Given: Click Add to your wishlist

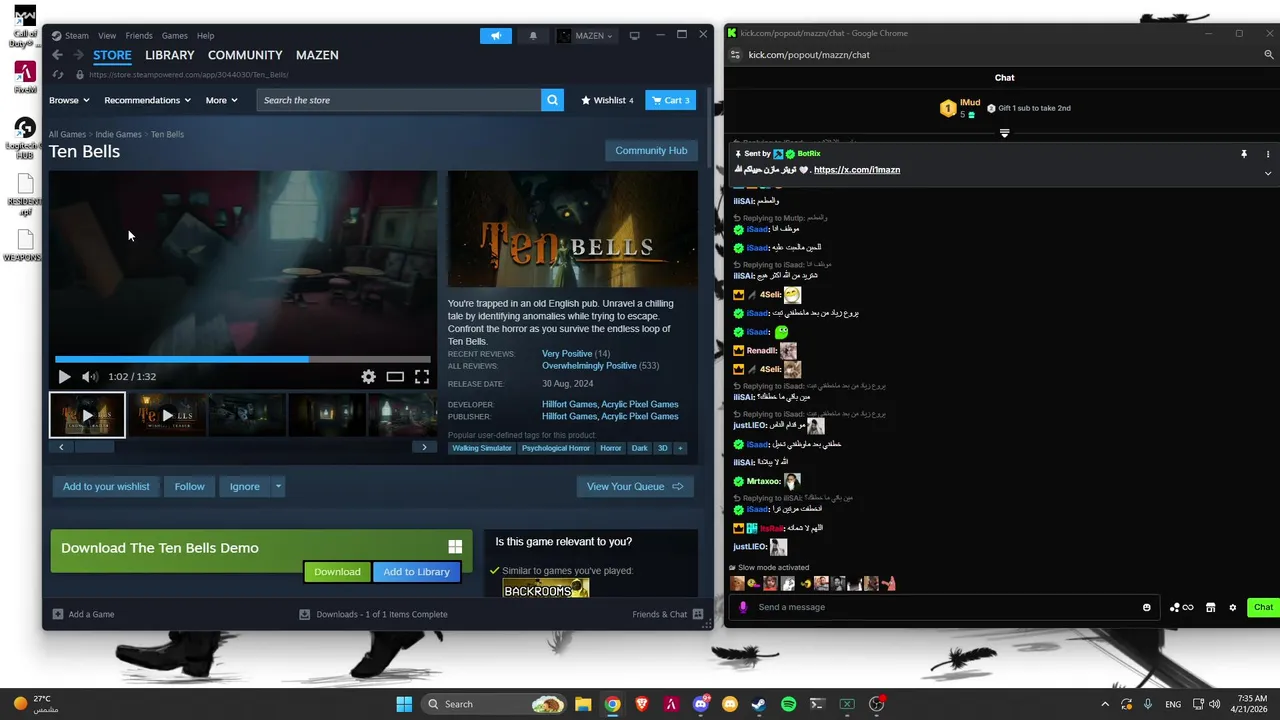Looking at the screenshot, I should pos(106,487).
